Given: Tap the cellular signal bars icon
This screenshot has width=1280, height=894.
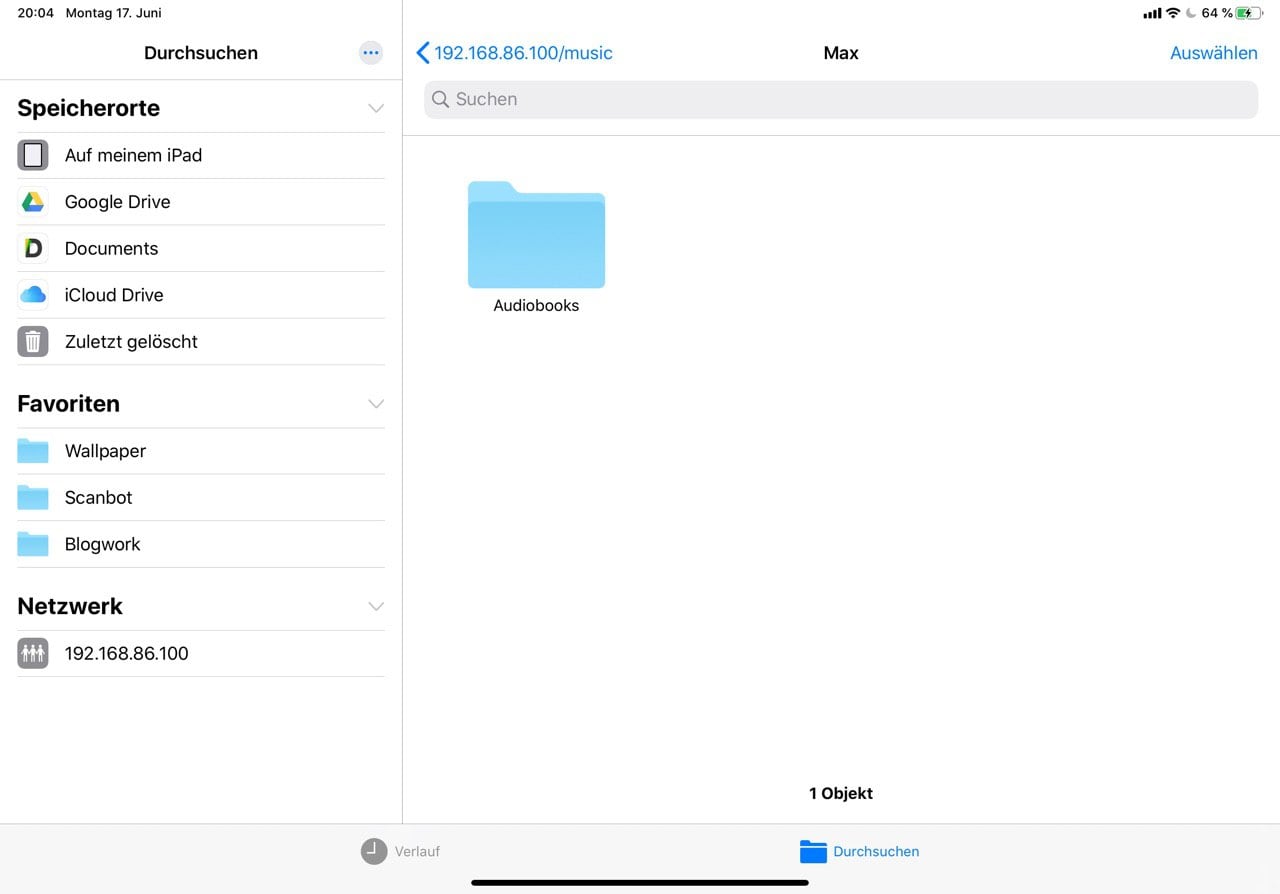Looking at the screenshot, I should (x=1152, y=13).
